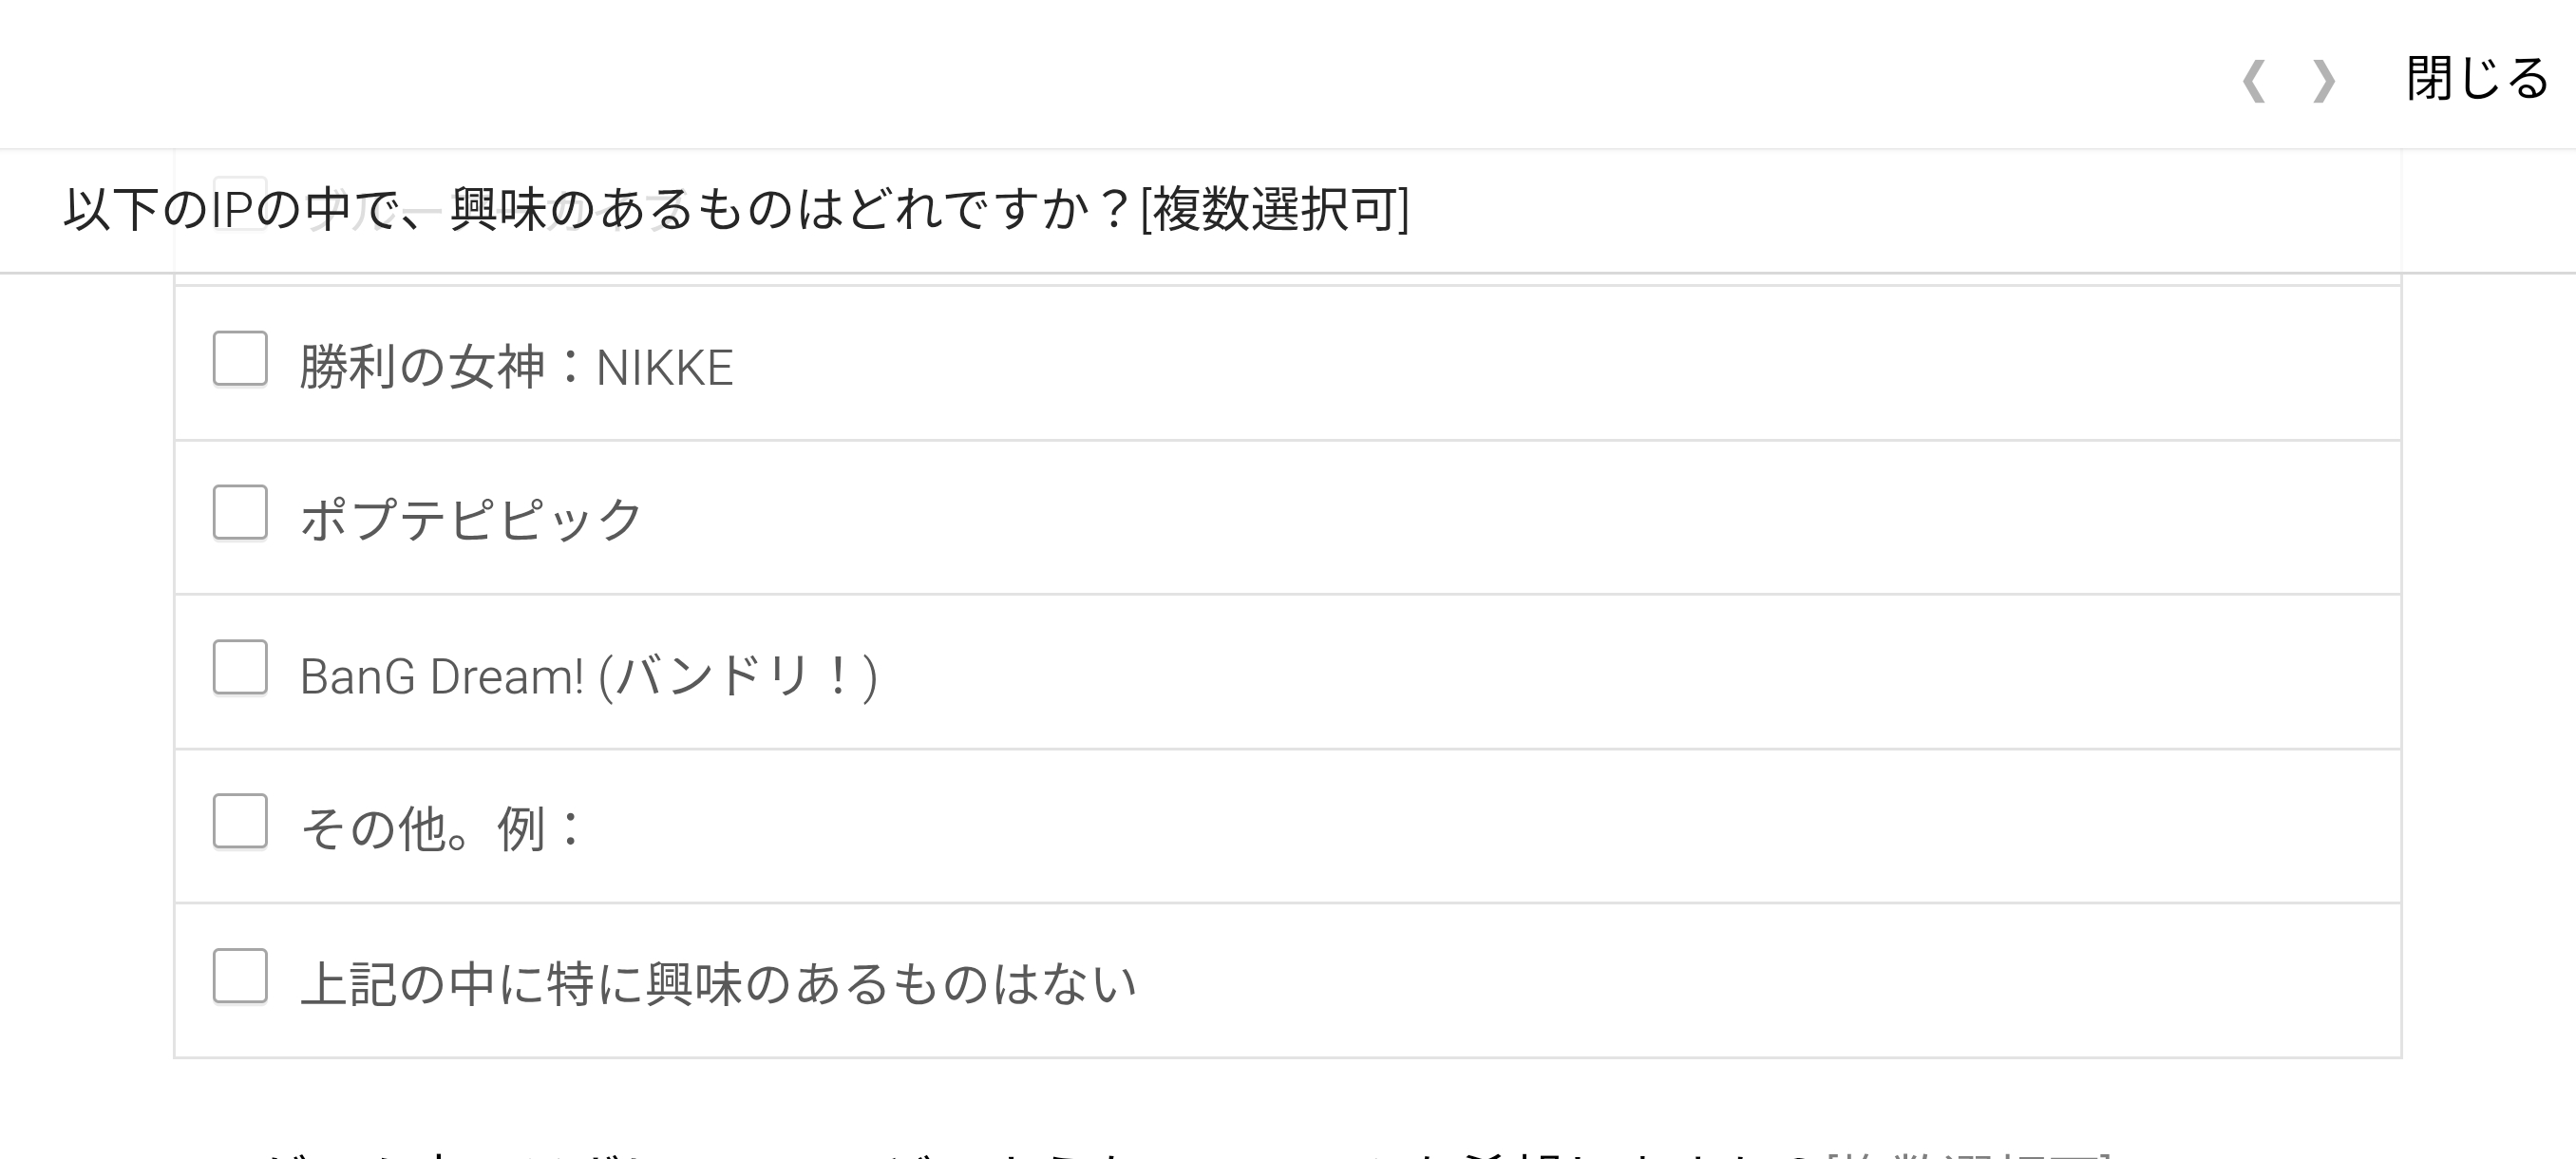Click the [複数選択可] text in heading
2576x1159 pixels.
[x=1274, y=210]
